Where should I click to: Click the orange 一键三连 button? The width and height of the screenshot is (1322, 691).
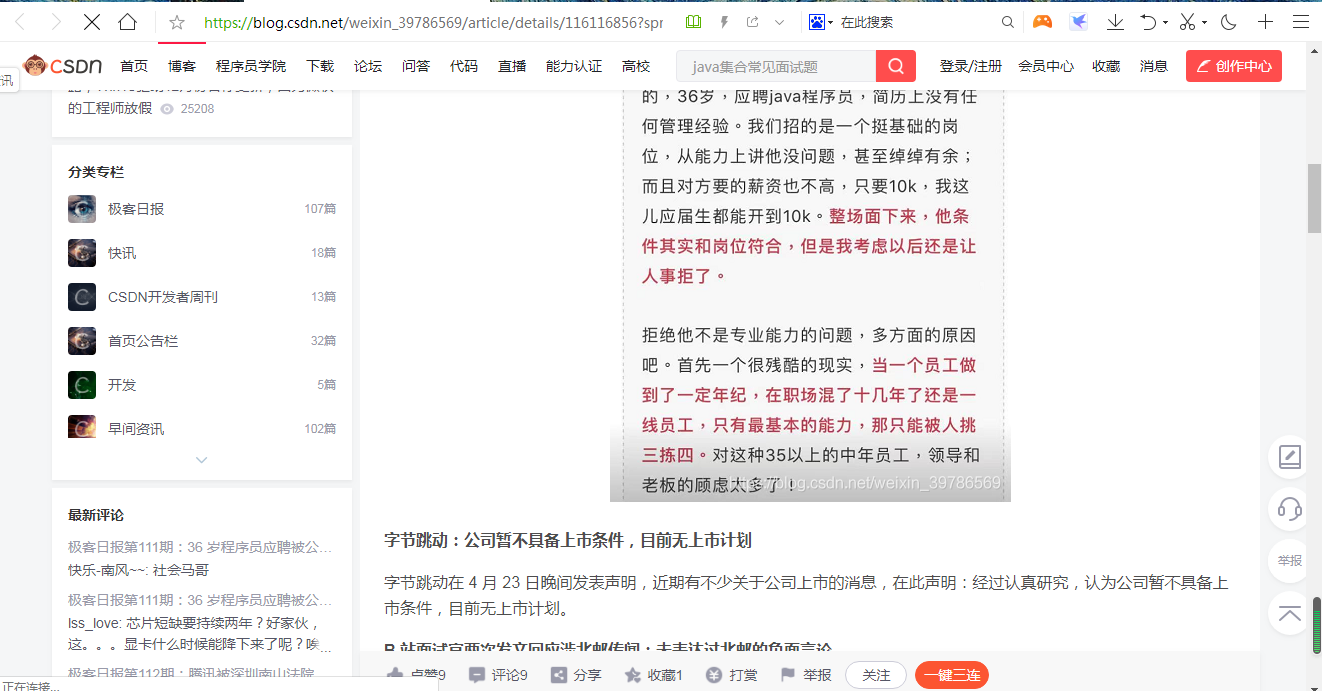(x=952, y=675)
